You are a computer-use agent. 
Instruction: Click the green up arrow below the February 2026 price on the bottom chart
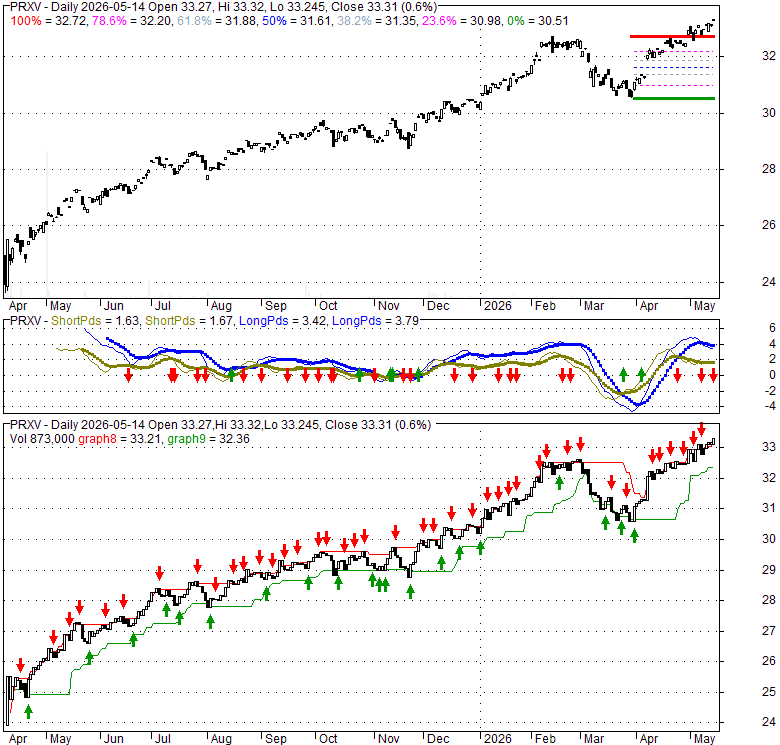pos(559,482)
